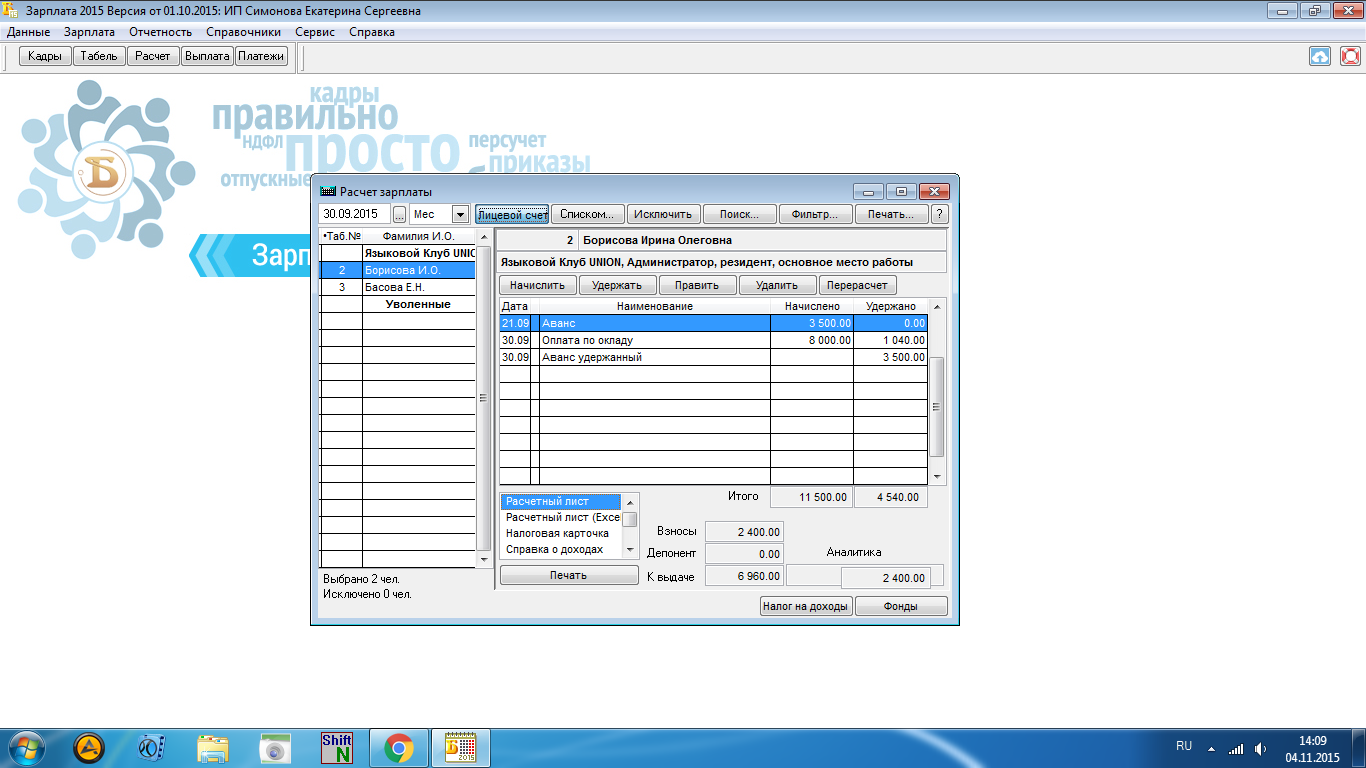
Task: Click the volume icon in system tray
Action: (x=1260, y=748)
